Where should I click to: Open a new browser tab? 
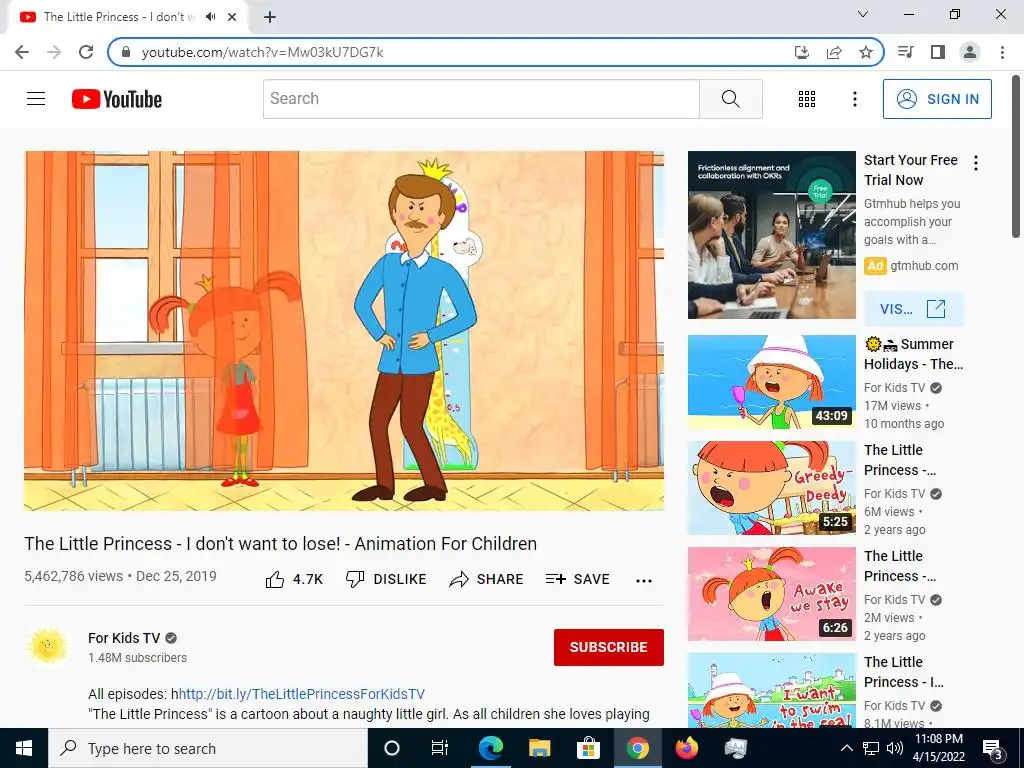pos(270,17)
